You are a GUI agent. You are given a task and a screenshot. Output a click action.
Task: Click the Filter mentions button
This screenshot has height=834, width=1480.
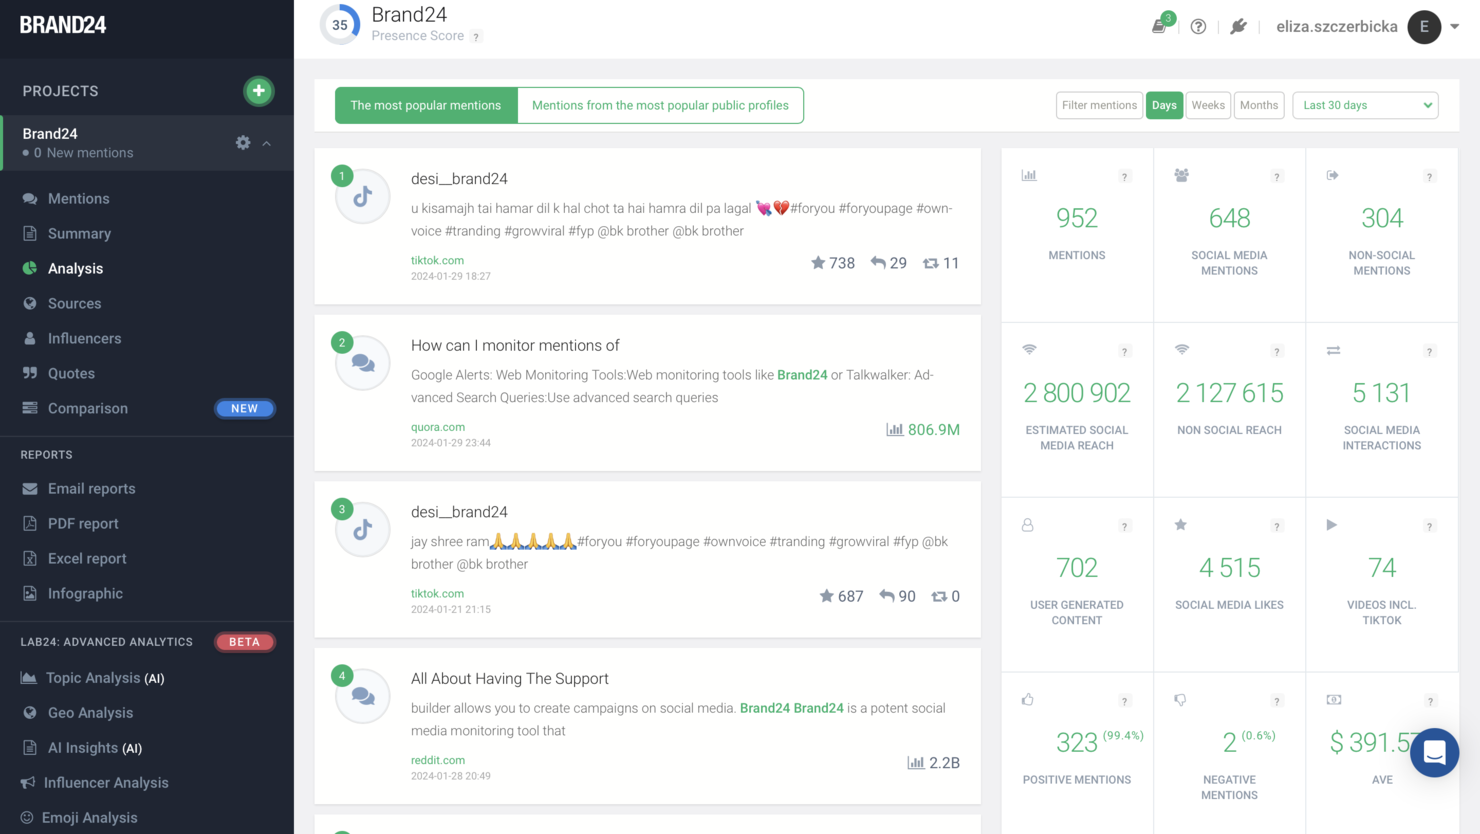(x=1098, y=105)
